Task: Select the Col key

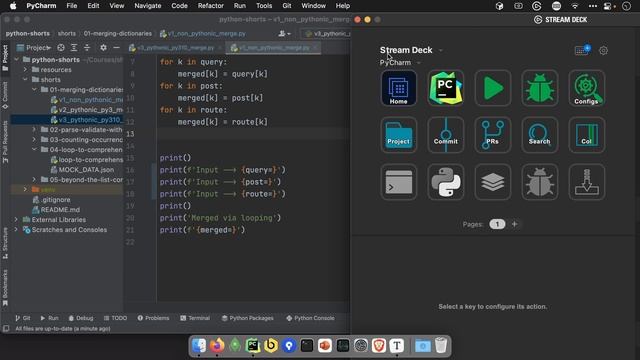Action: click(x=587, y=135)
